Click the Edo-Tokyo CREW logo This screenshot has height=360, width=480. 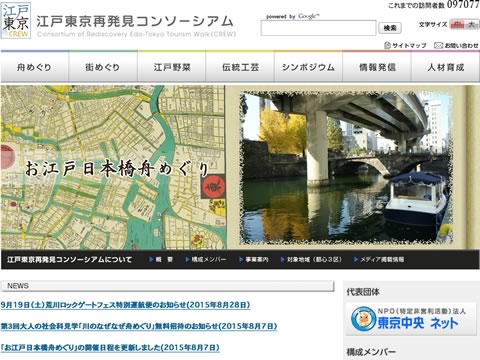point(16,21)
